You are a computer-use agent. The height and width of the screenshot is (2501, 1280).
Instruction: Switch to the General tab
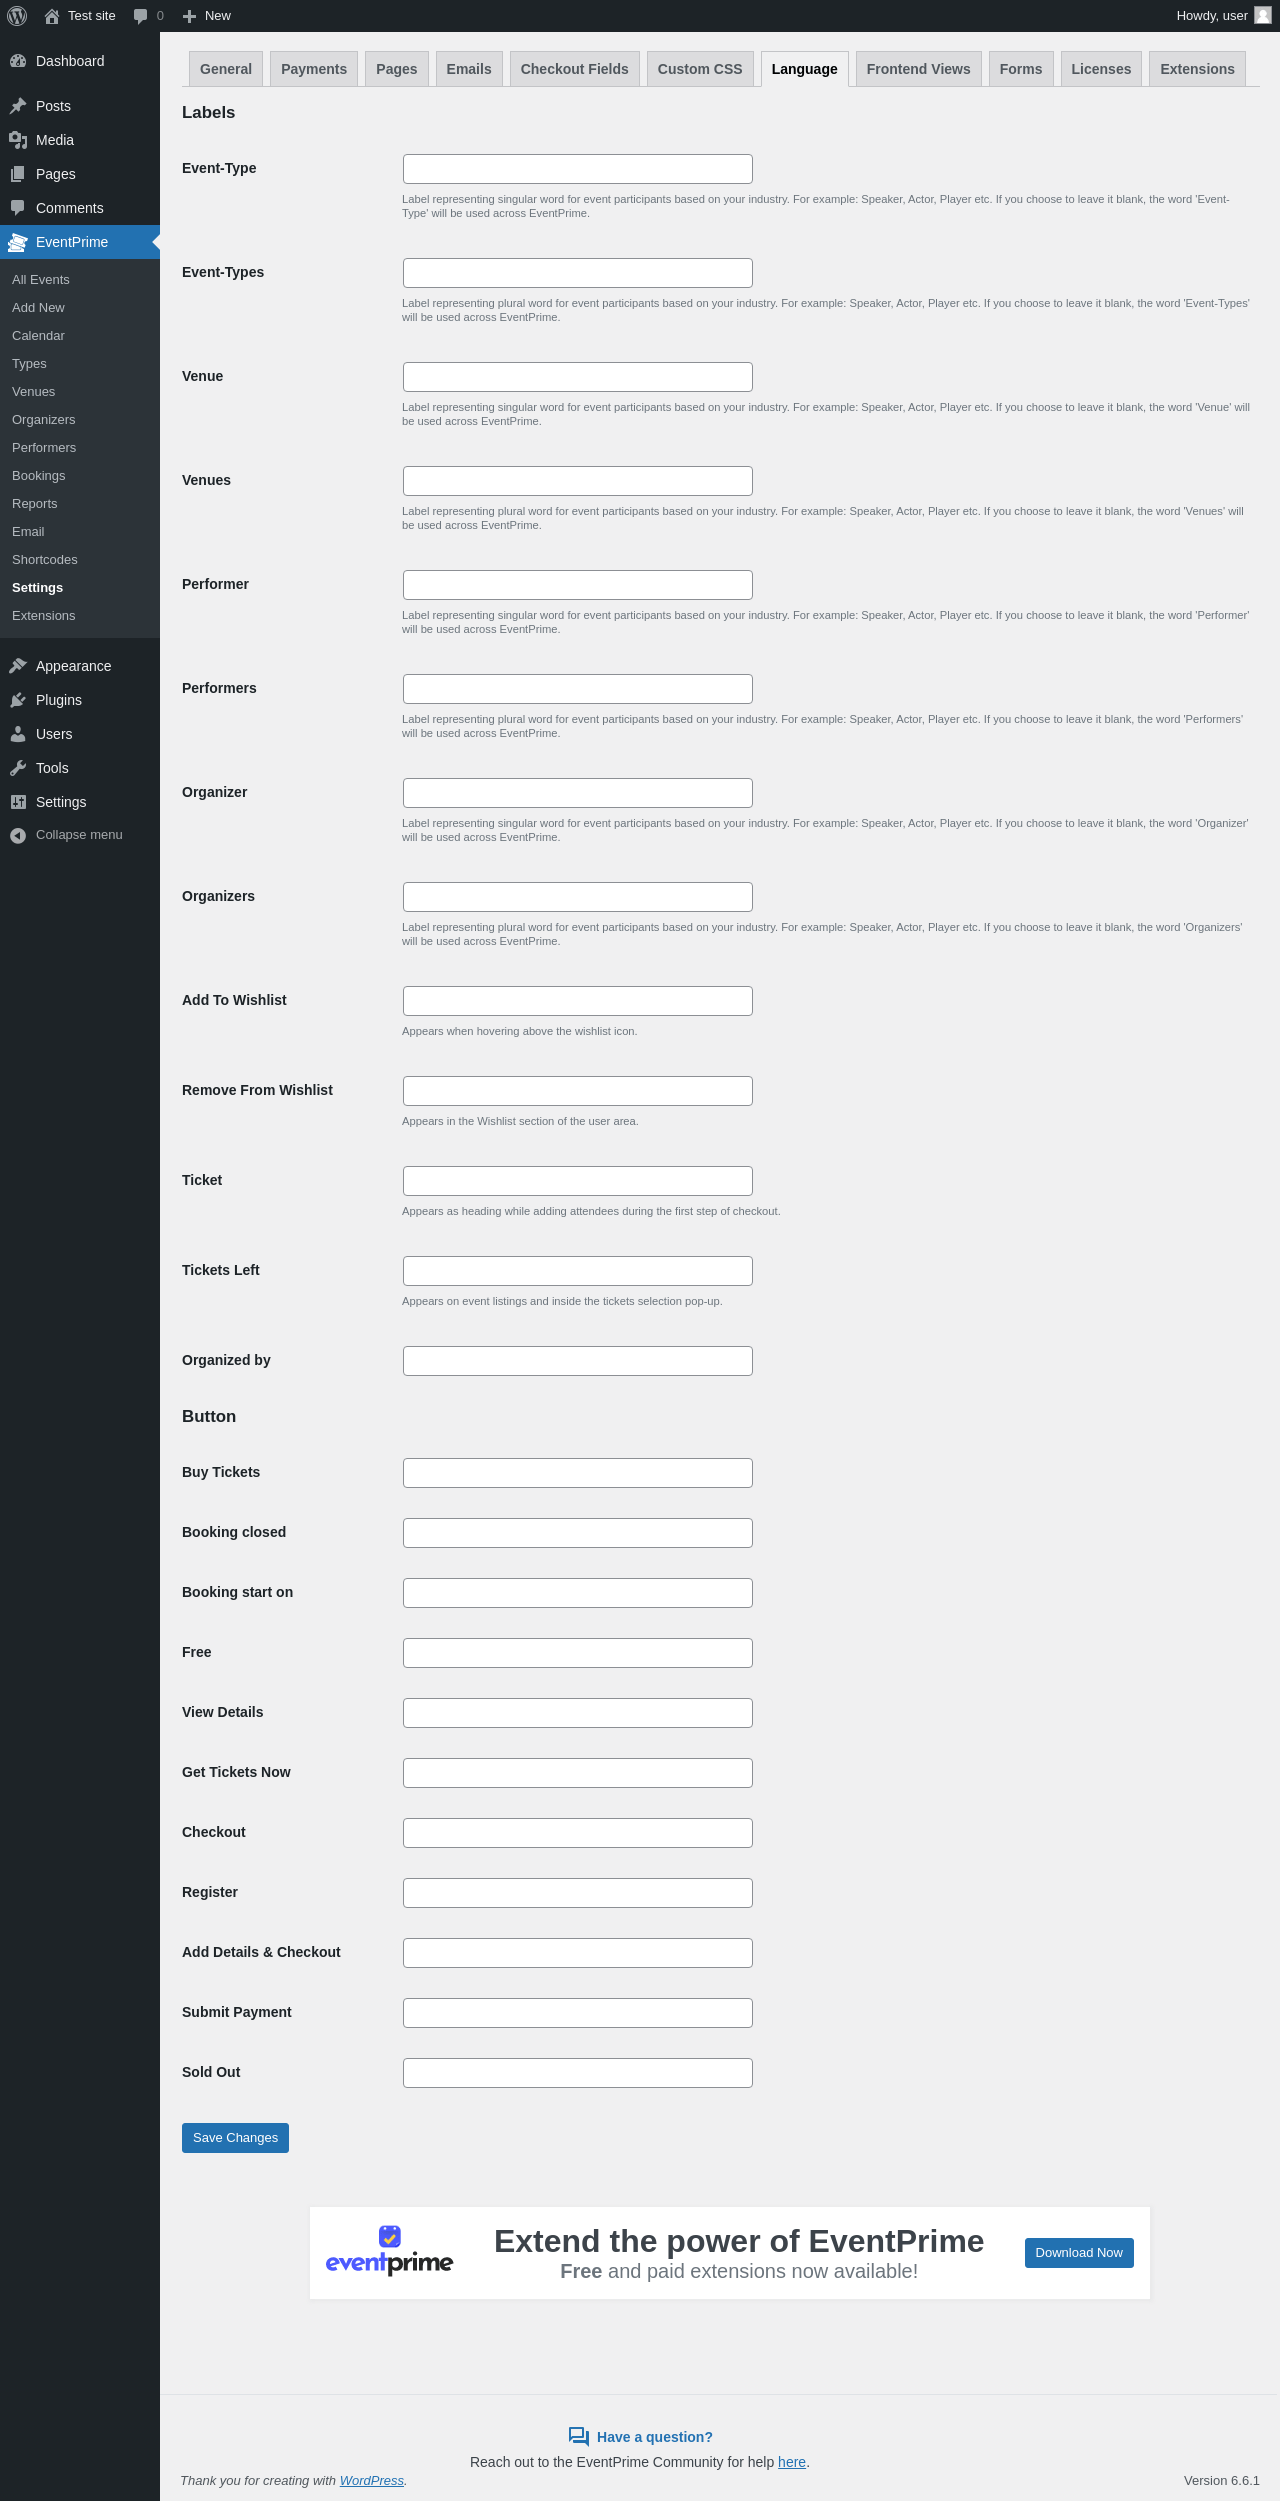point(226,69)
